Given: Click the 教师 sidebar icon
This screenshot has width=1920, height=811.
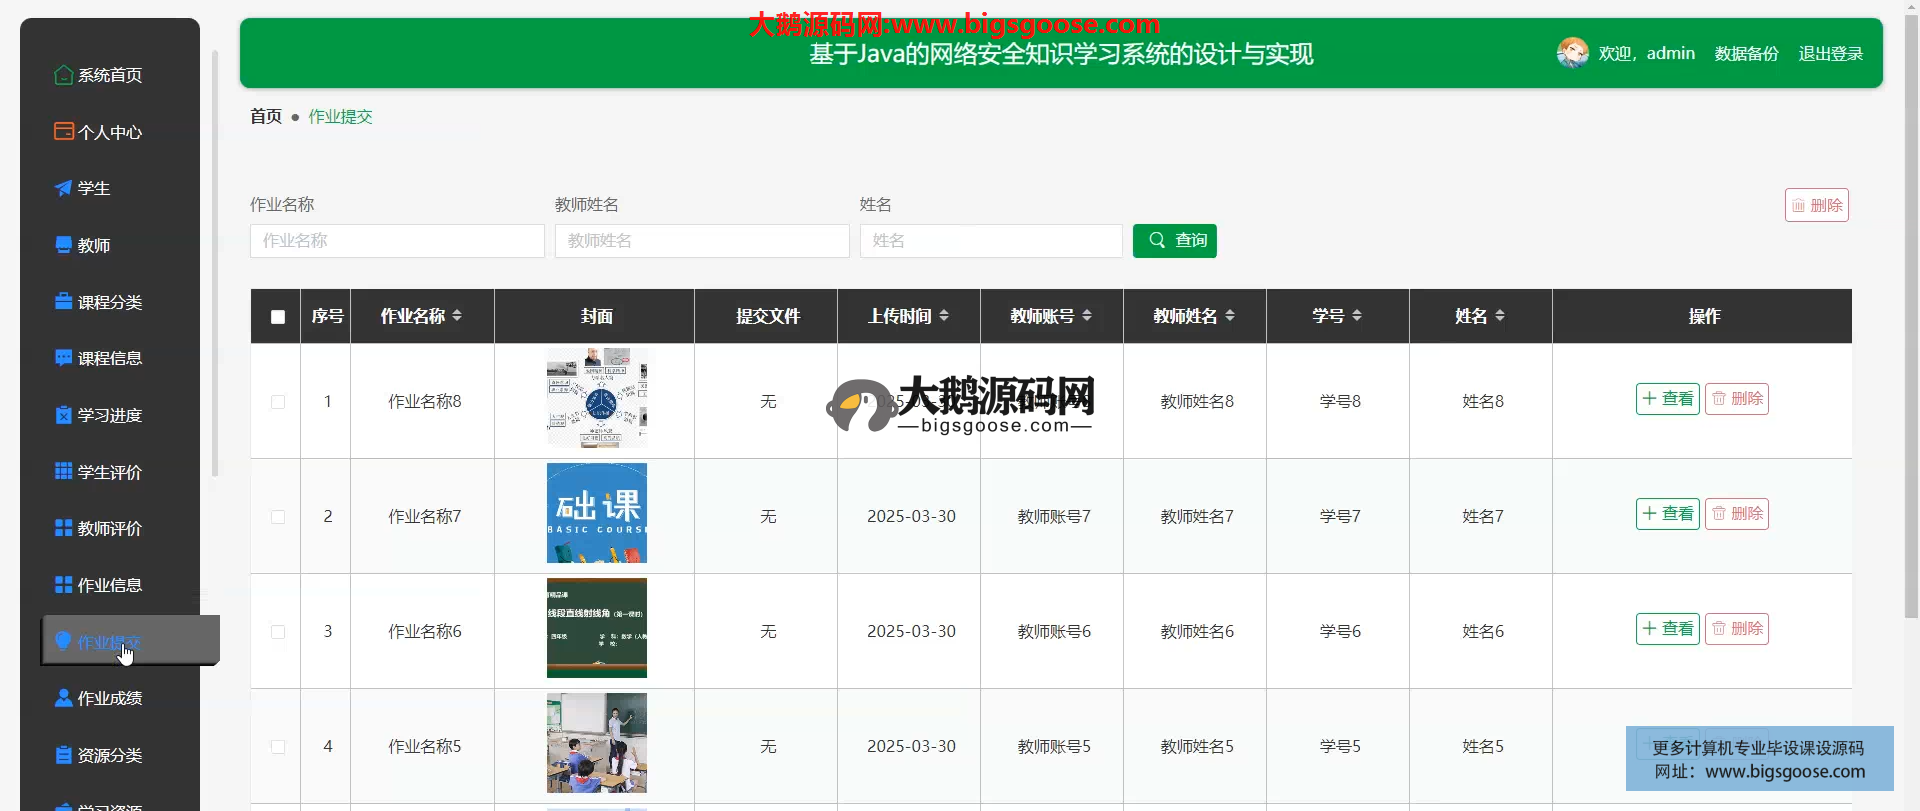Looking at the screenshot, I should (63, 245).
